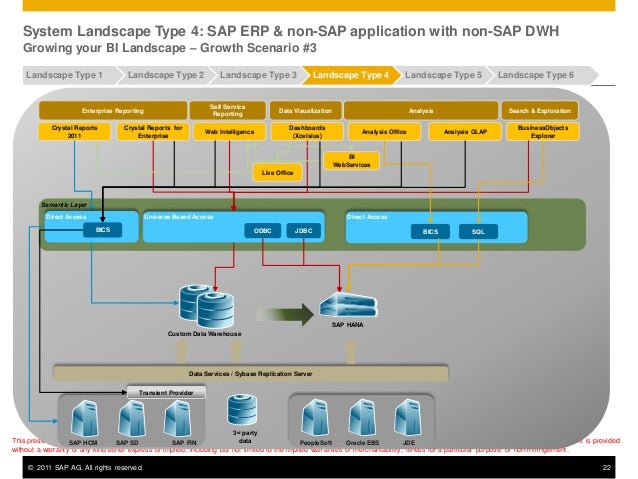Viewport: 638px width, 479px height.
Task: Select the Analysis Office box
Action: point(384,132)
